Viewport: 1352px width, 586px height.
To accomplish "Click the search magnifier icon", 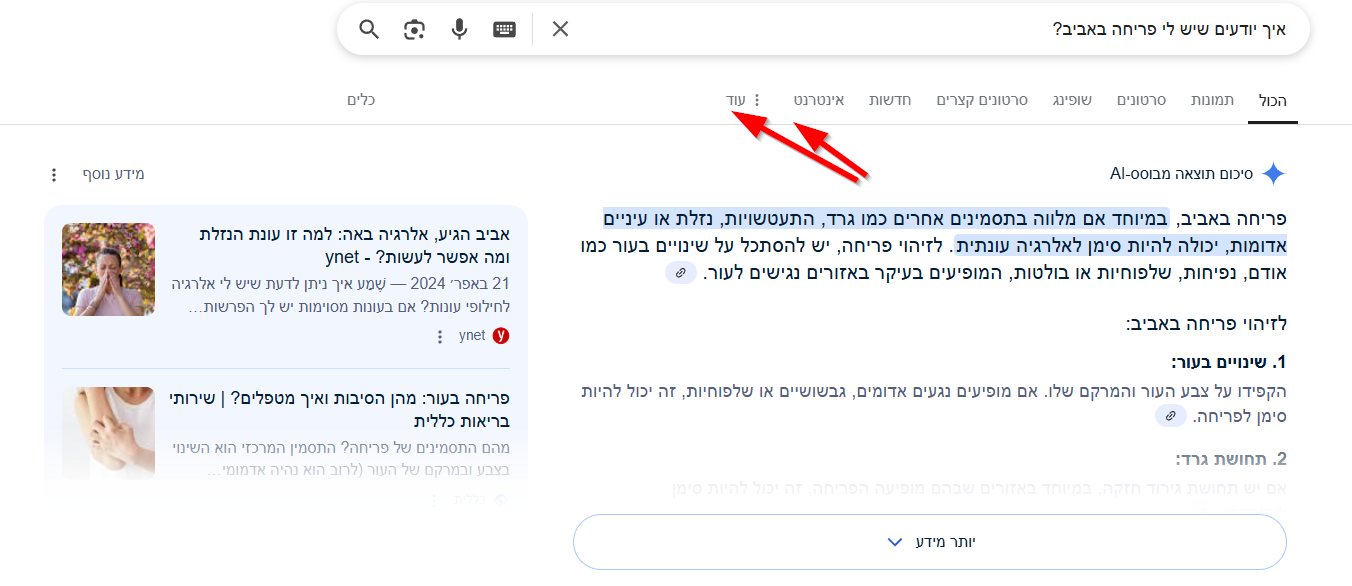I will (368, 29).
